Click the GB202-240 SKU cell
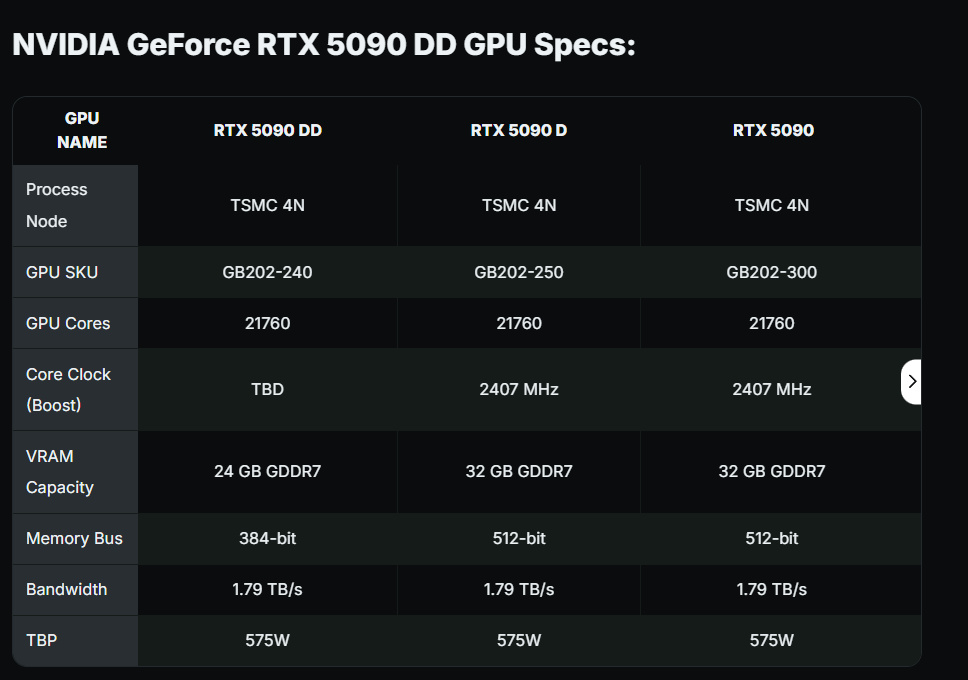The image size is (968, 680). [x=267, y=272]
